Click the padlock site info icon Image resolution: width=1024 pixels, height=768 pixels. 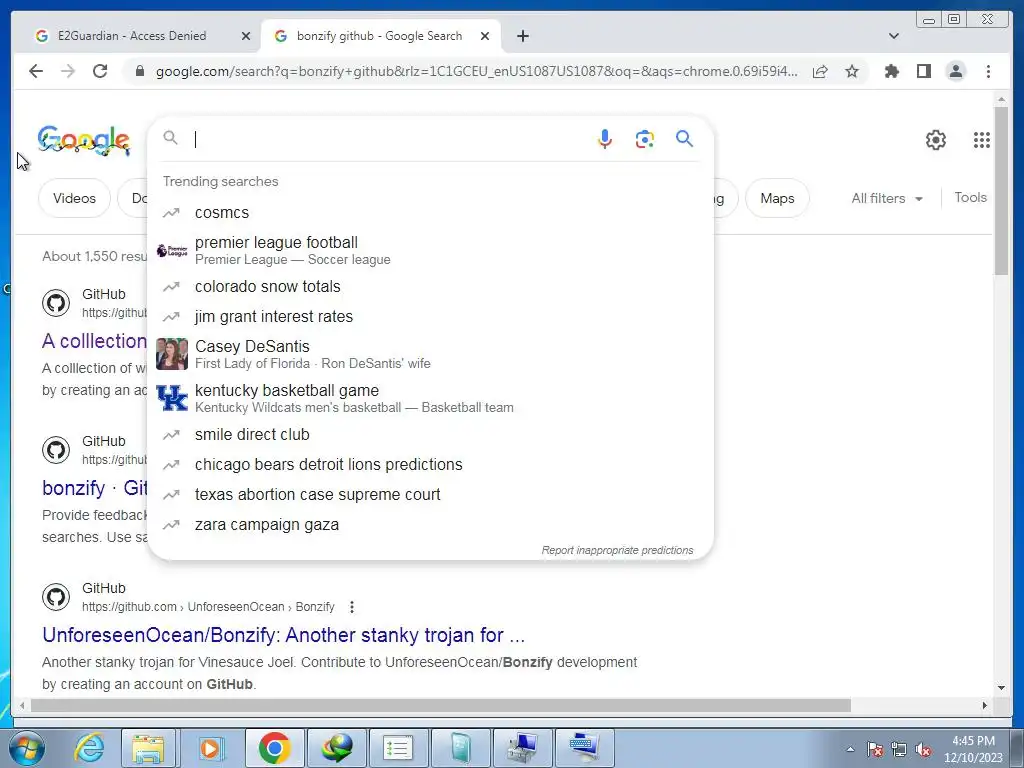pyautogui.click(x=139, y=71)
